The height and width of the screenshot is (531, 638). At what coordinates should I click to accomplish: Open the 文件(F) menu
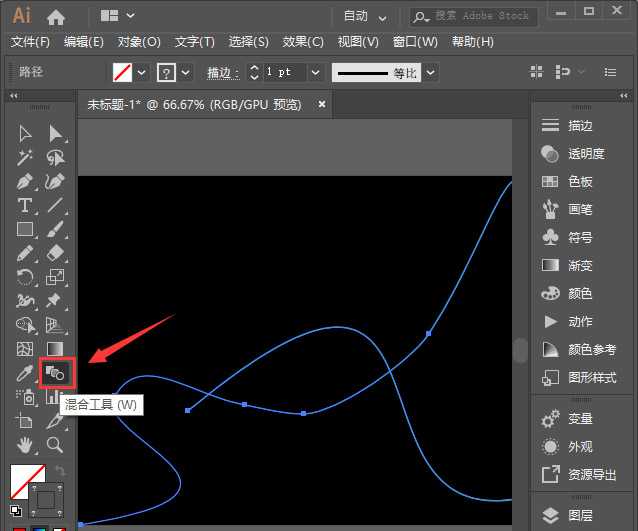click(x=30, y=42)
